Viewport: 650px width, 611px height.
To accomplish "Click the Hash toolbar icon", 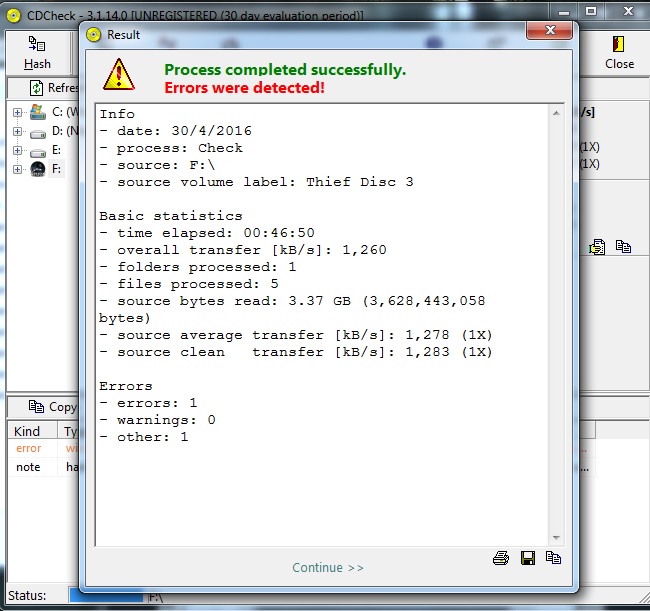I will point(37,45).
